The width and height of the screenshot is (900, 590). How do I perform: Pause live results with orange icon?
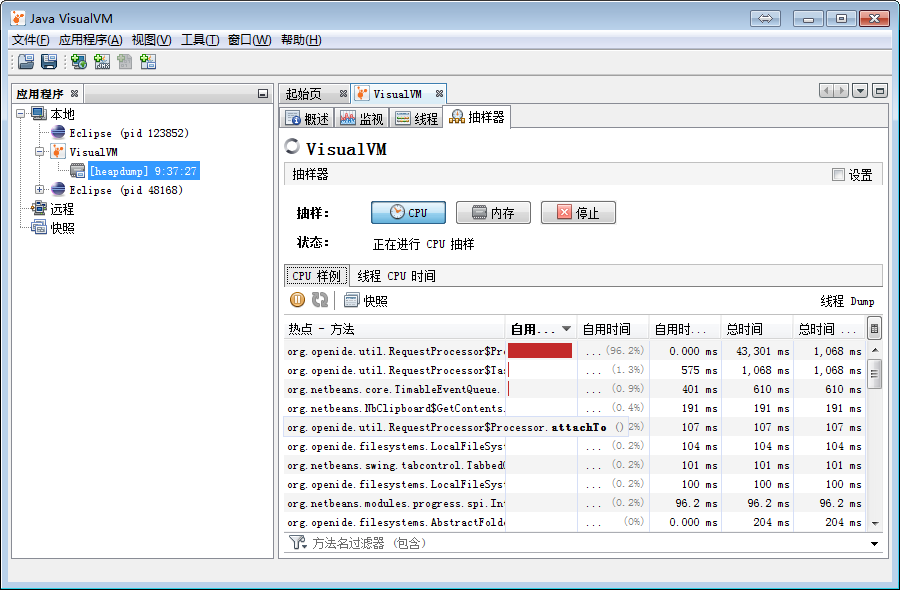297,300
